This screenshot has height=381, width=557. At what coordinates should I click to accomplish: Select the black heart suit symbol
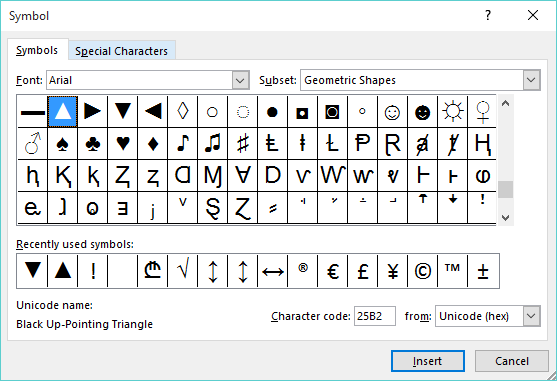coord(123,144)
